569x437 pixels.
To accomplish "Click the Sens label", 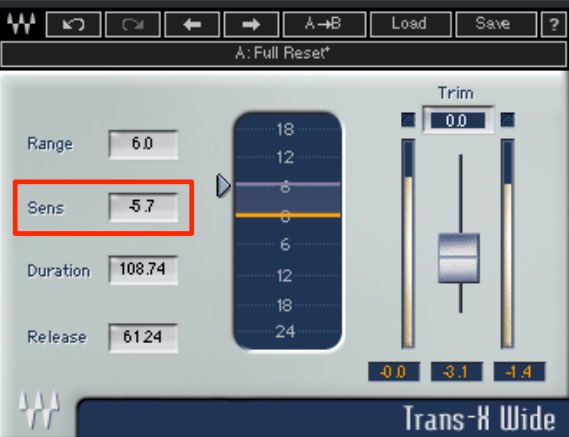I will (46, 208).
